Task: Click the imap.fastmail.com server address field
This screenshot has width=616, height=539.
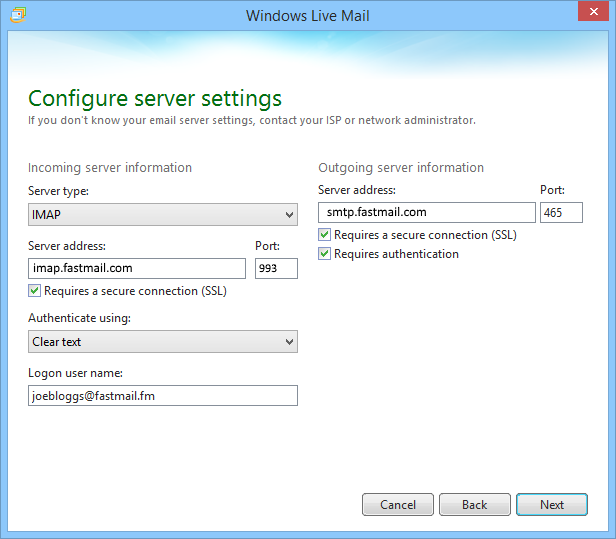Action: point(137,268)
